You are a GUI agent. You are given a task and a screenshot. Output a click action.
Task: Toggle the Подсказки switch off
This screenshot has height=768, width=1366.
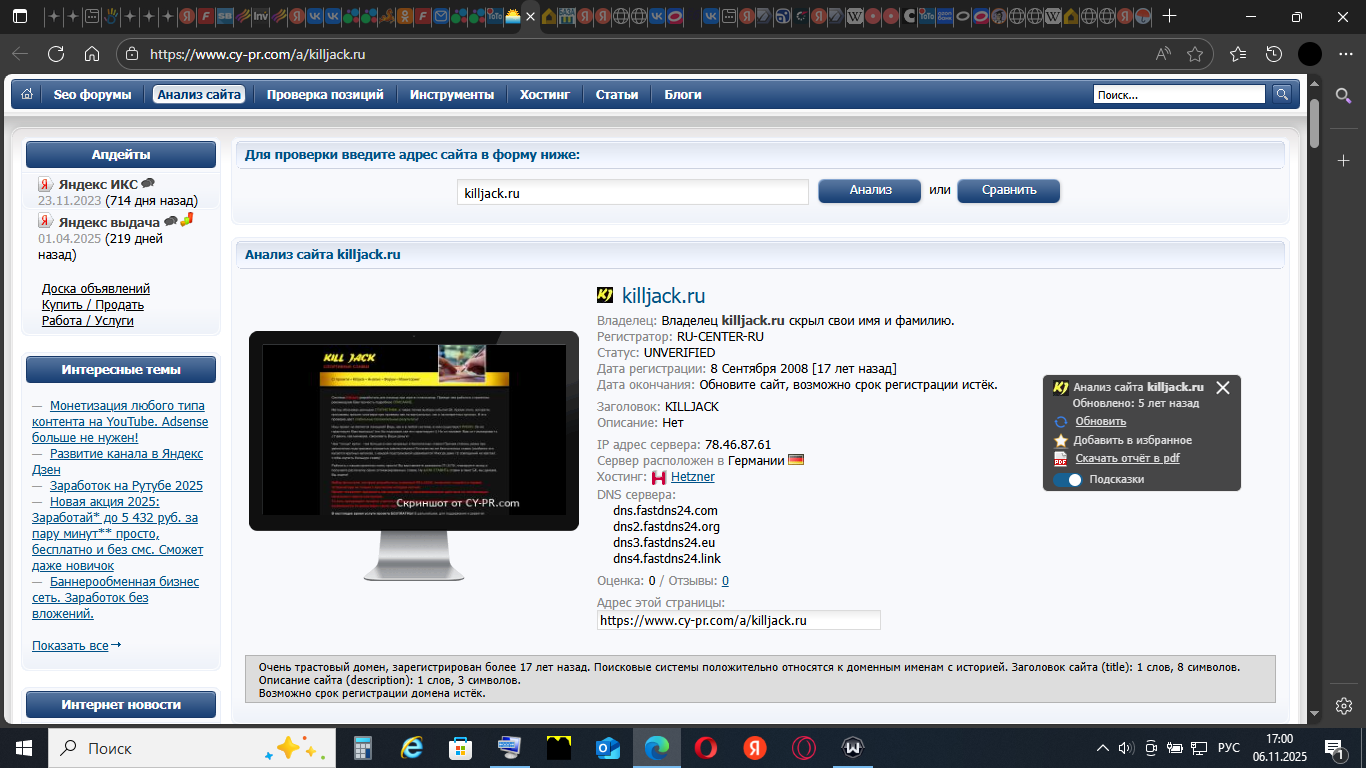(1067, 480)
